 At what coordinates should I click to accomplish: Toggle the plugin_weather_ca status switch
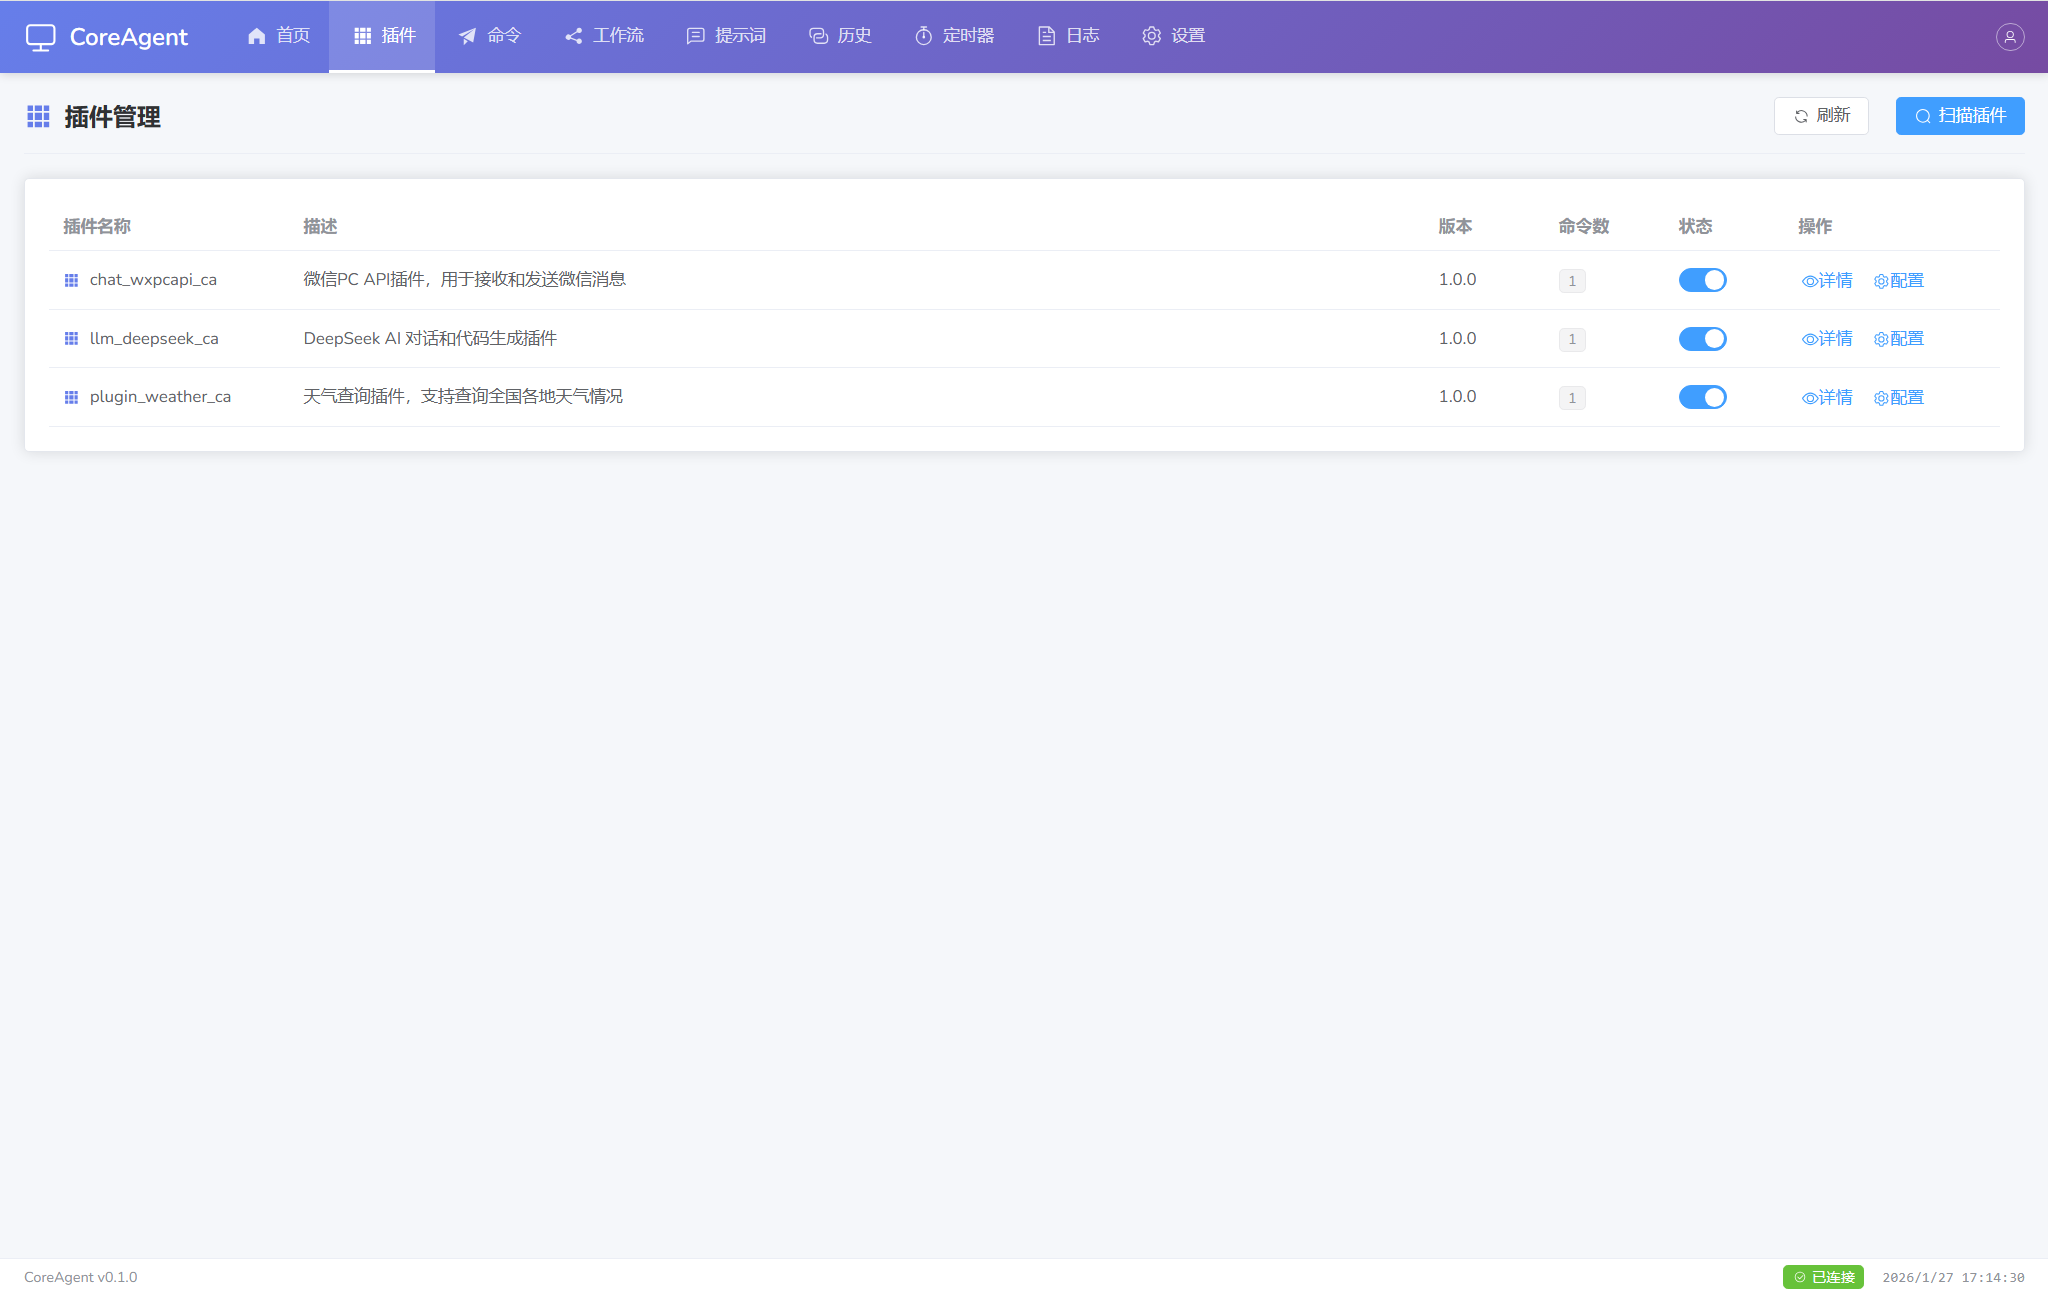pos(1702,397)
